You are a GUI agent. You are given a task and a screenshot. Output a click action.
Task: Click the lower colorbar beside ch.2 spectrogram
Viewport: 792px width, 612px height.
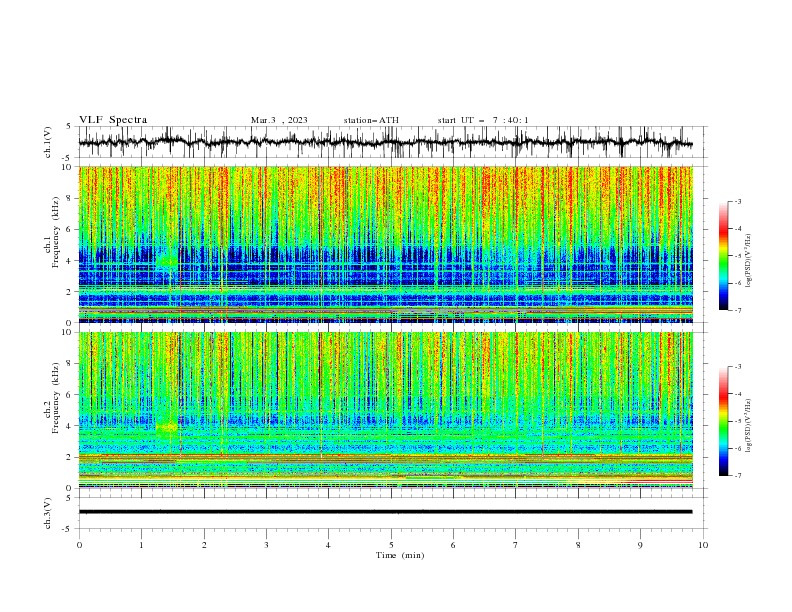click(x=723, y=421)
